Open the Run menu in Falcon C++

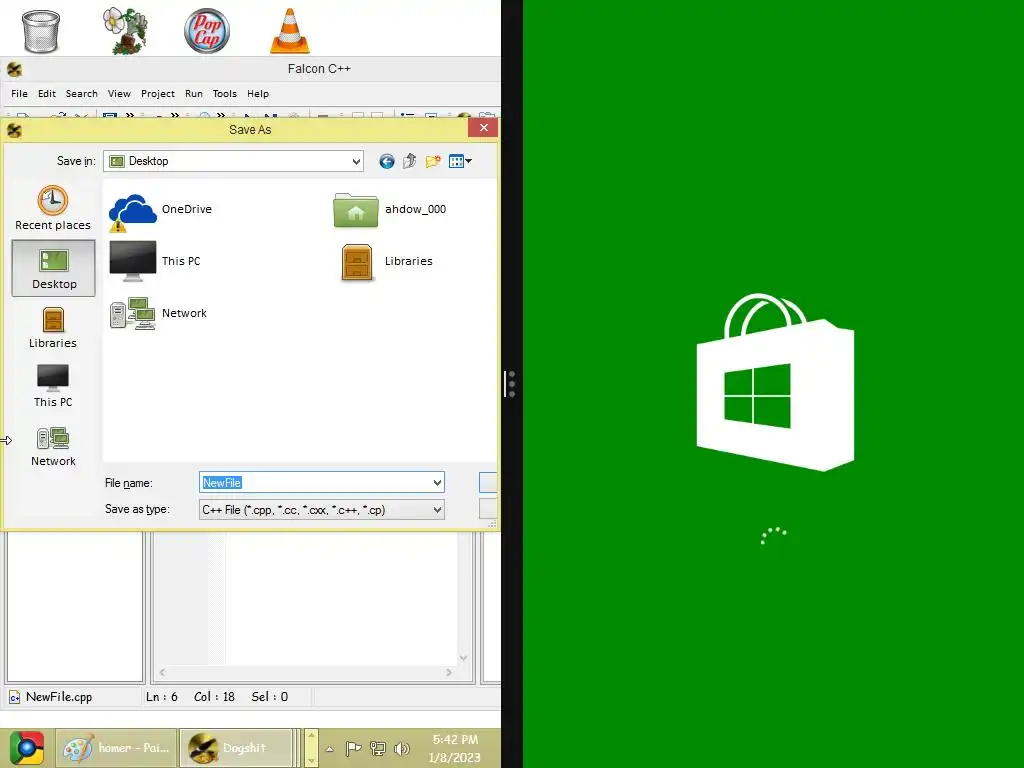click(193, 94)
